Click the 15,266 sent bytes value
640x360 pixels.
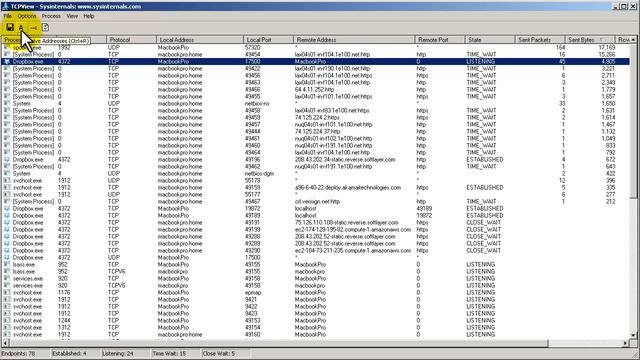[607, 54]
